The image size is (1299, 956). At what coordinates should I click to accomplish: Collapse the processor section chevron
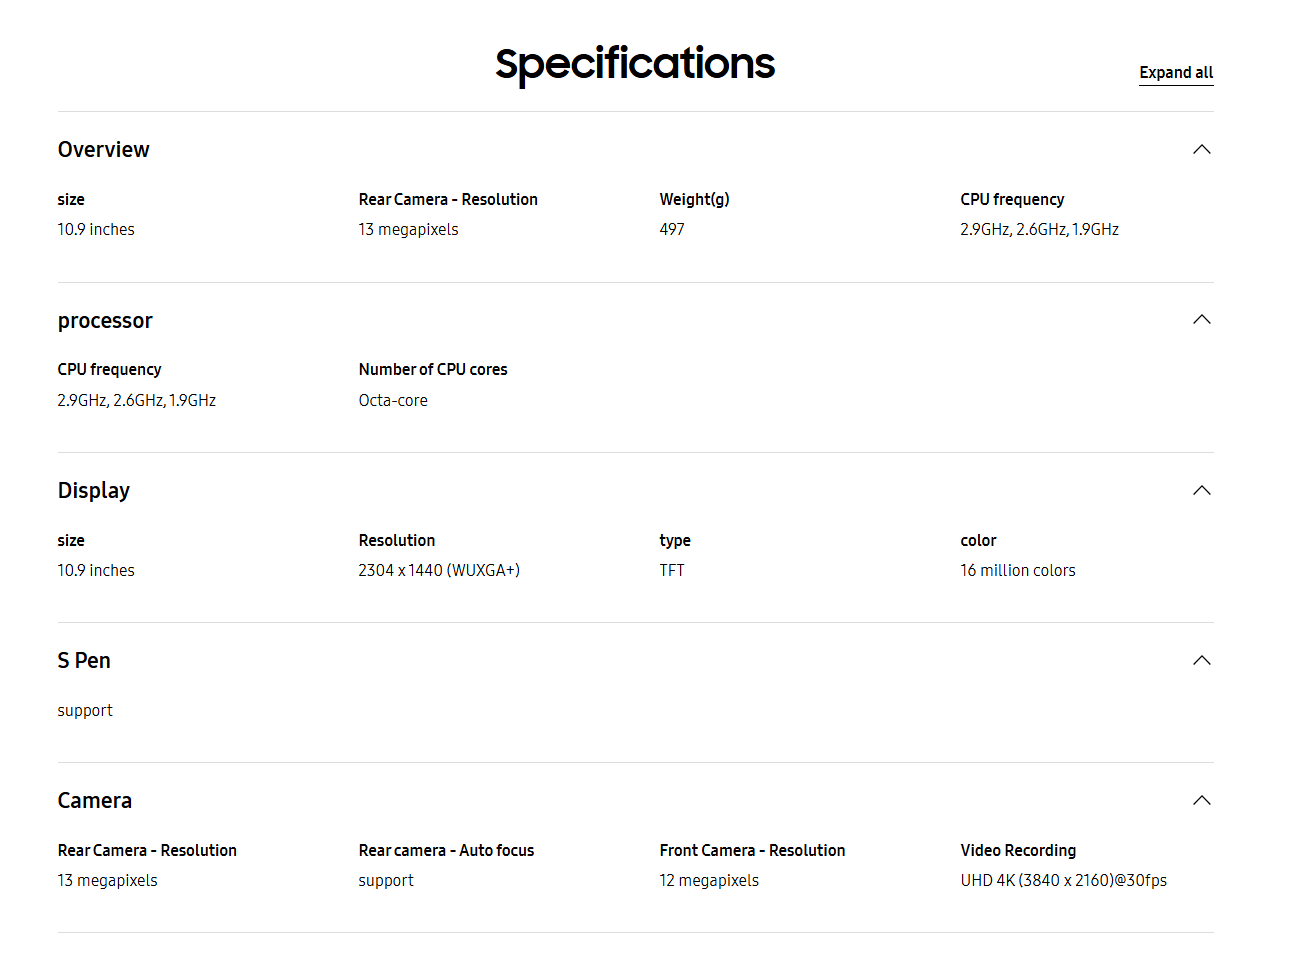click(x=1202, y=320)
